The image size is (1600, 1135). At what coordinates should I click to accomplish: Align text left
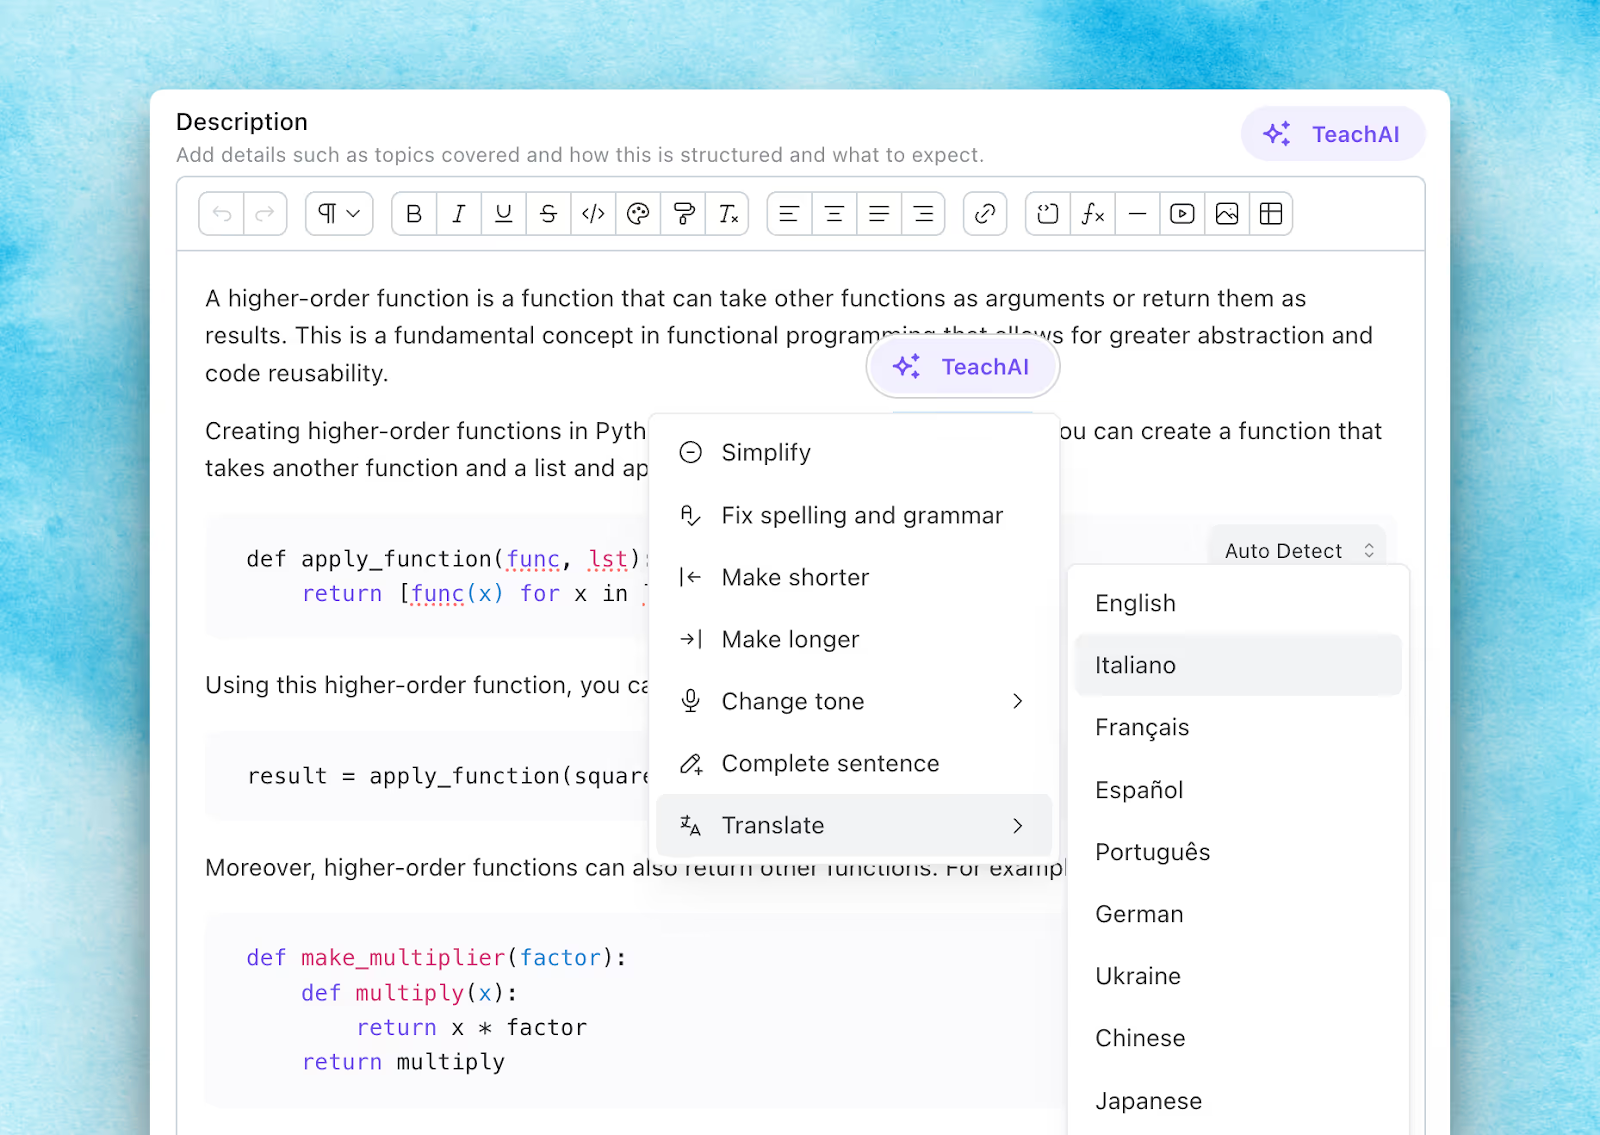(789, 214)
